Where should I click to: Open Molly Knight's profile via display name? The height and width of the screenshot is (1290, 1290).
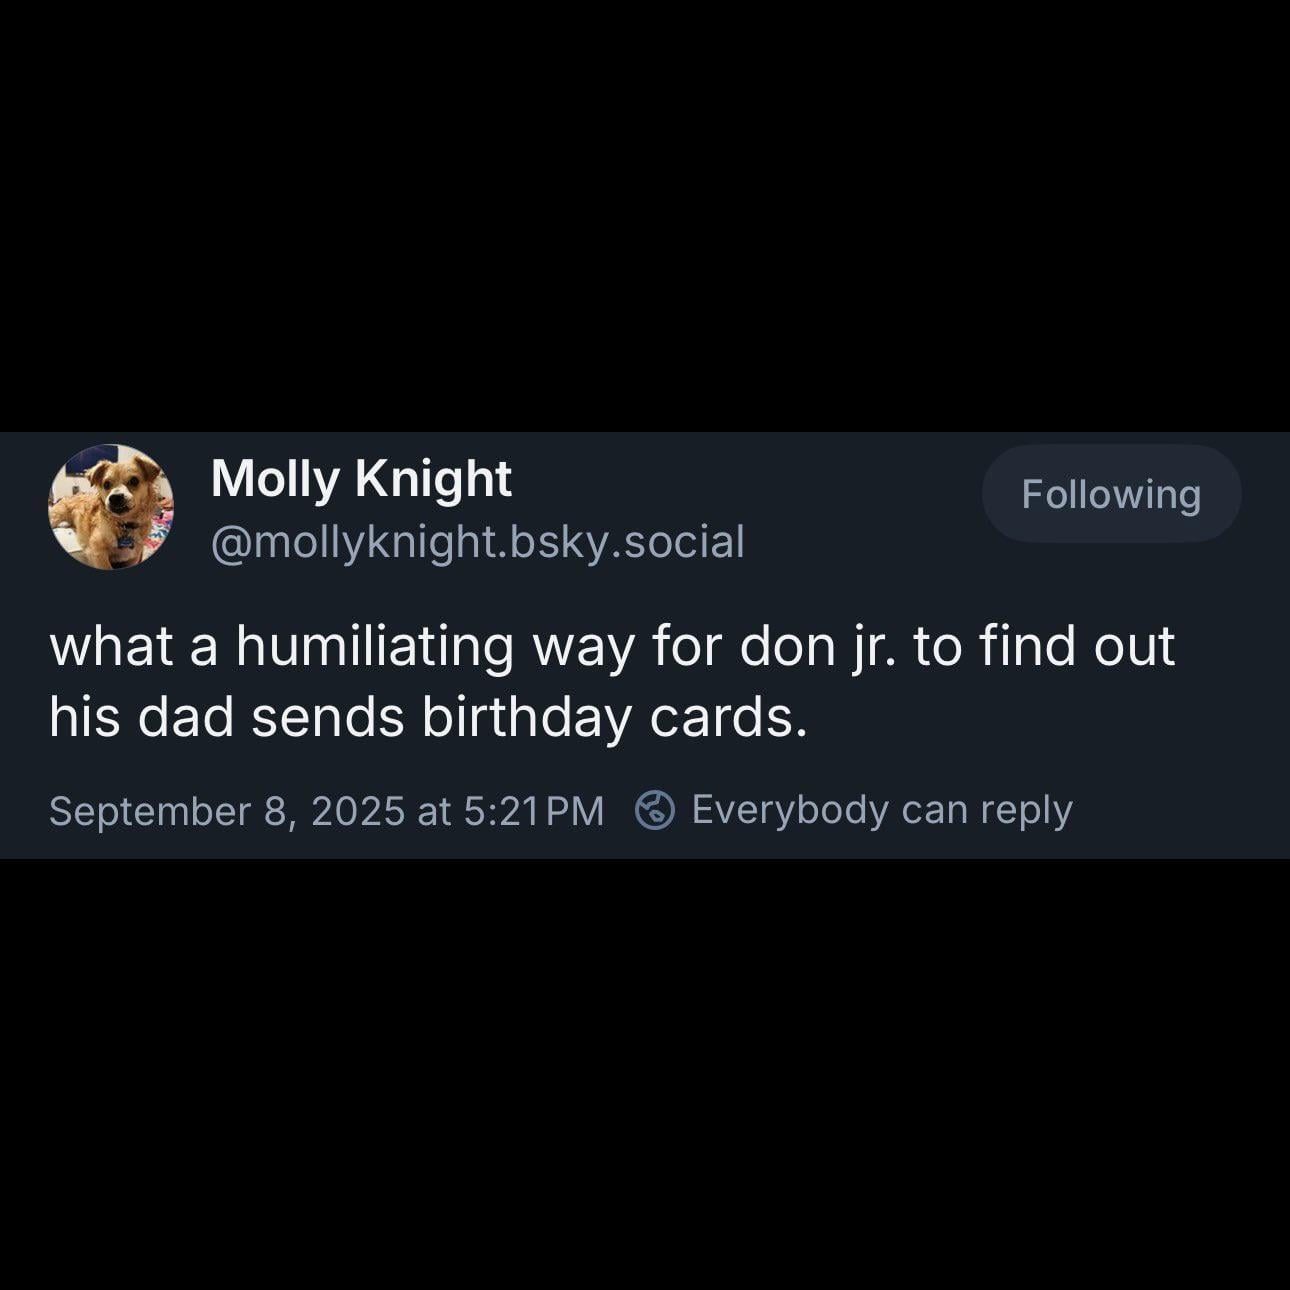pos(361,479)
